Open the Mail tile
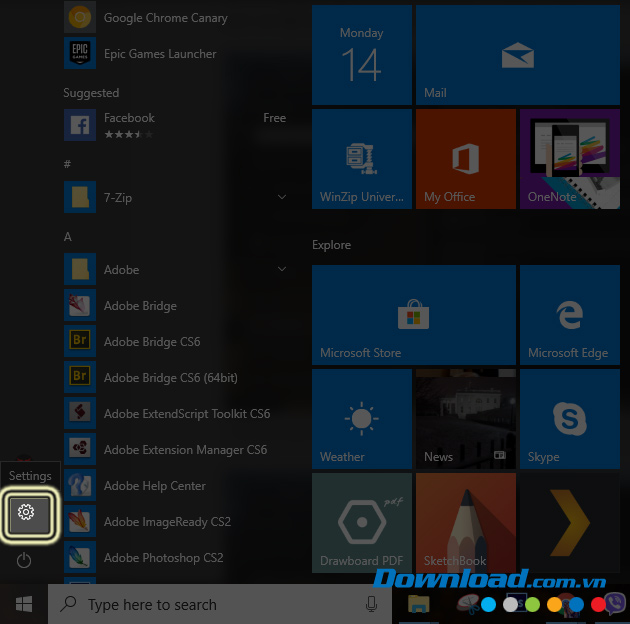 coord(518,55)
